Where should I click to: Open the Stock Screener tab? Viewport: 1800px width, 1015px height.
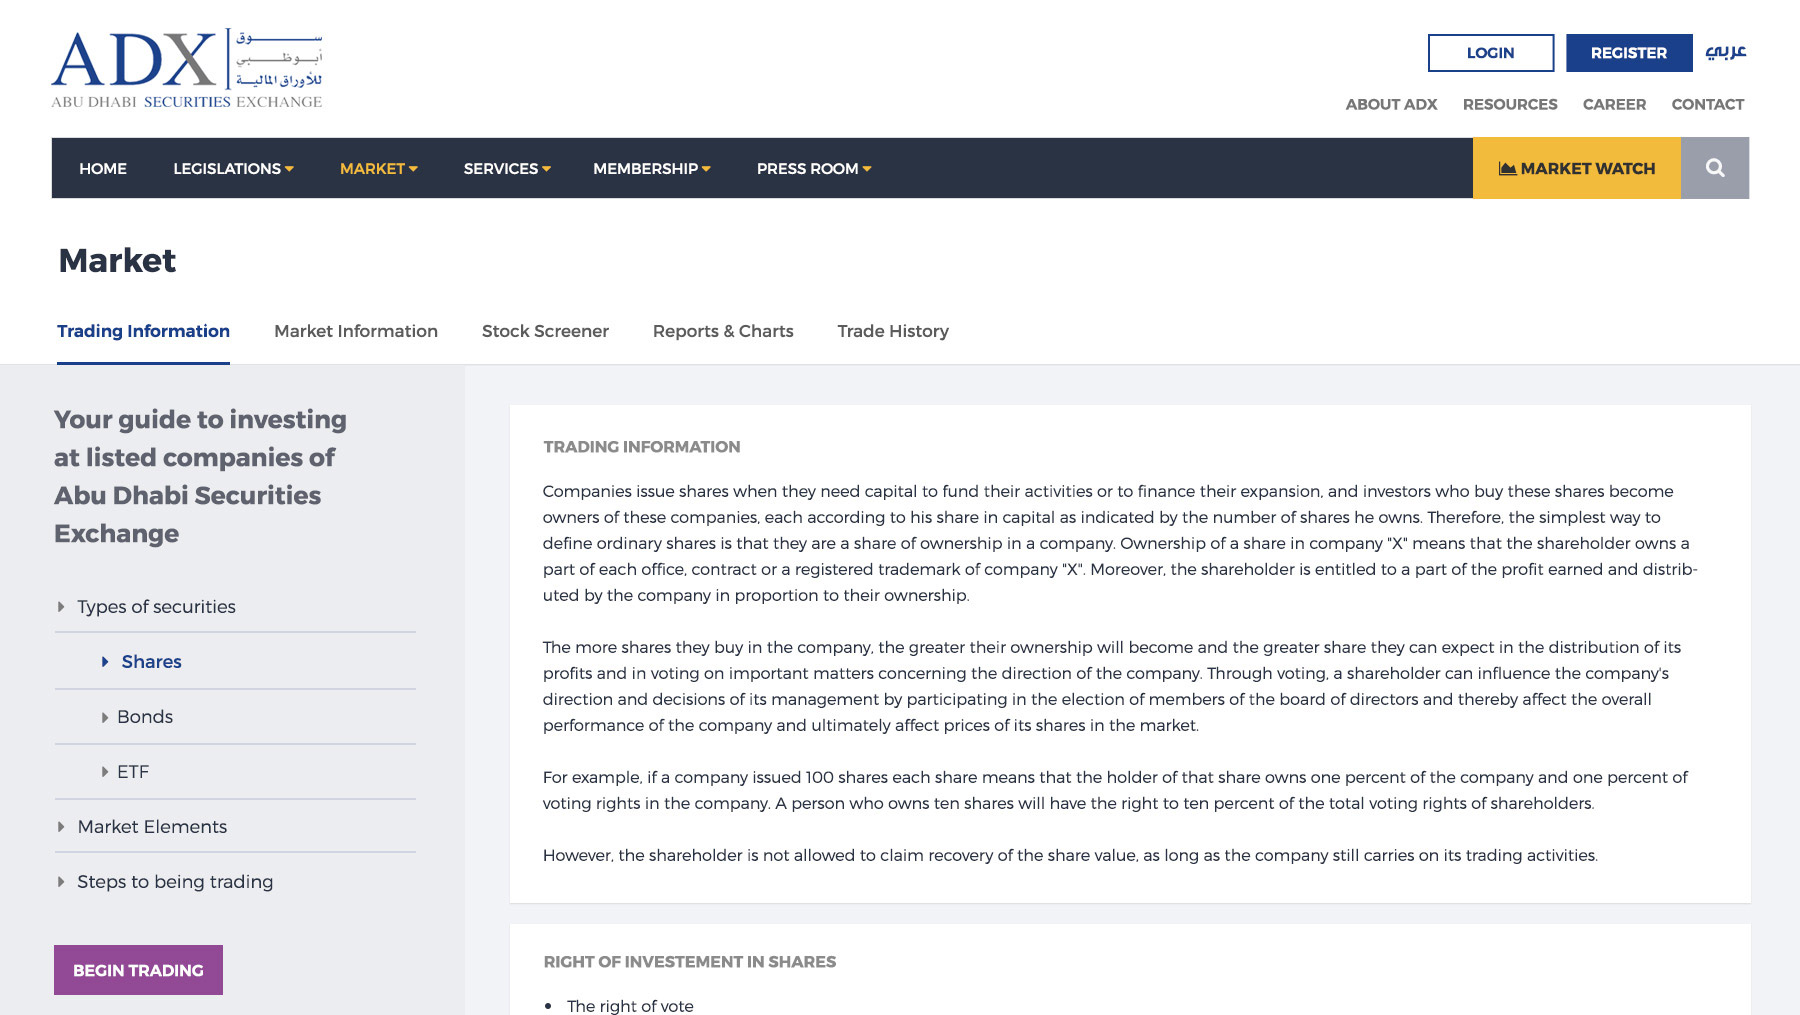(x=545, y=331)
